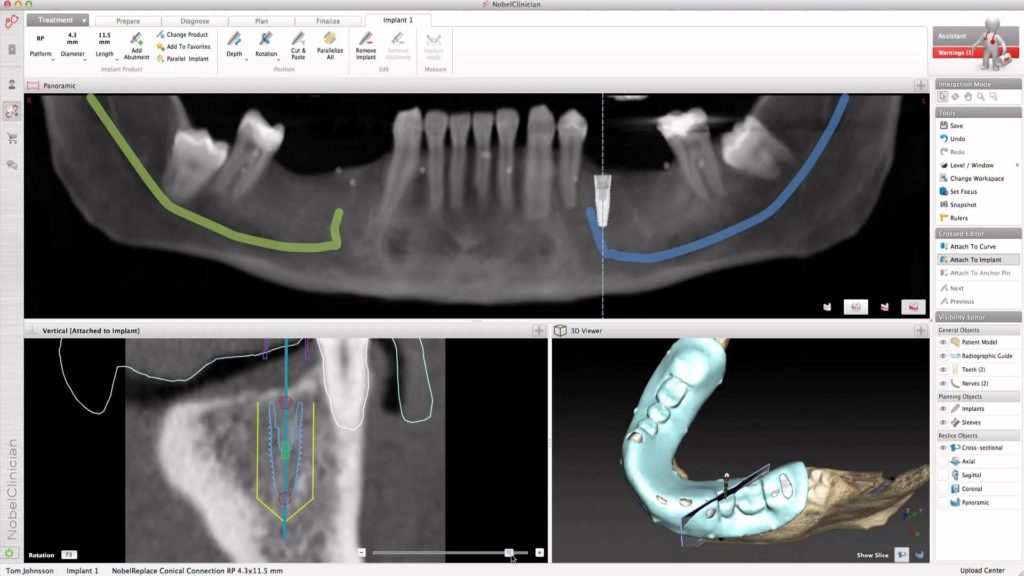Switch to the Diagnose tab
Viewport: 1024px width, 576px height.
coord(194,20)
